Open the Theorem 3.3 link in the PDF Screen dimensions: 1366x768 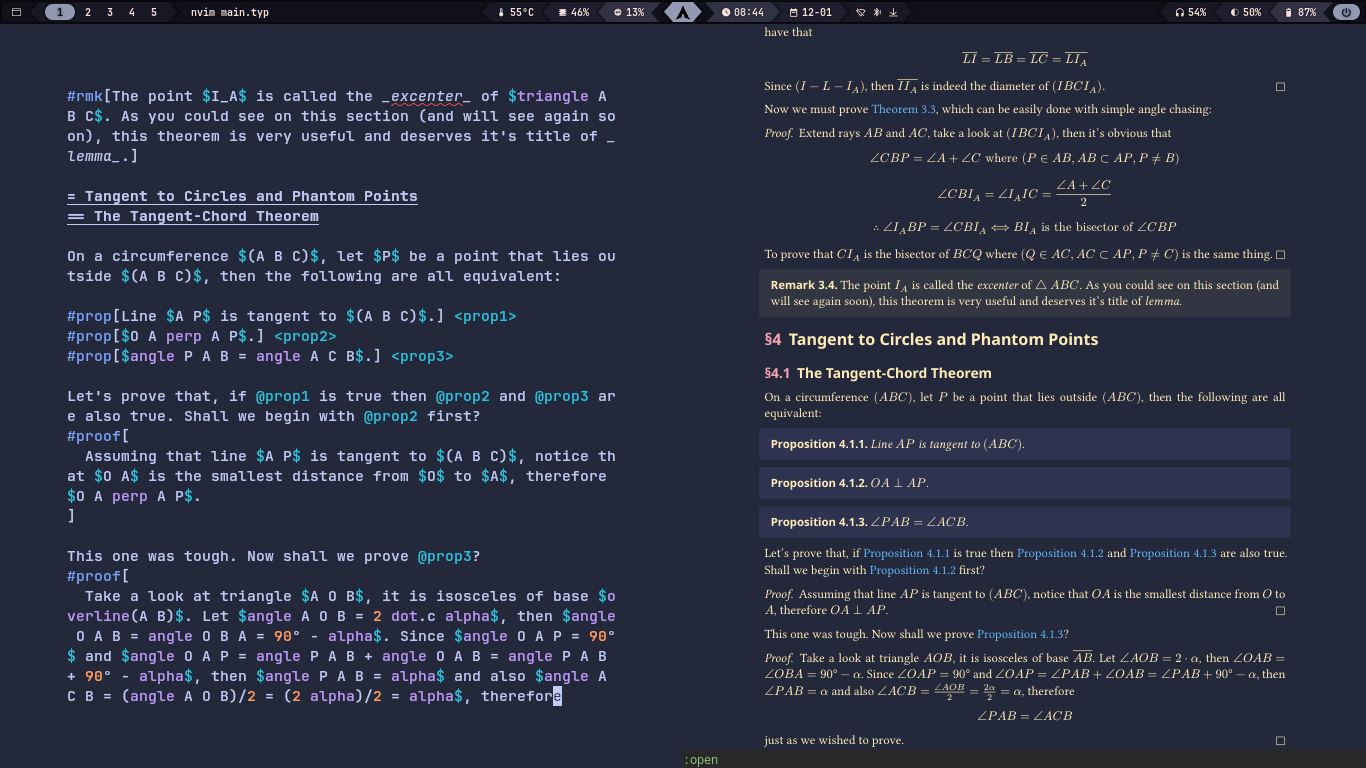point(903,109)
